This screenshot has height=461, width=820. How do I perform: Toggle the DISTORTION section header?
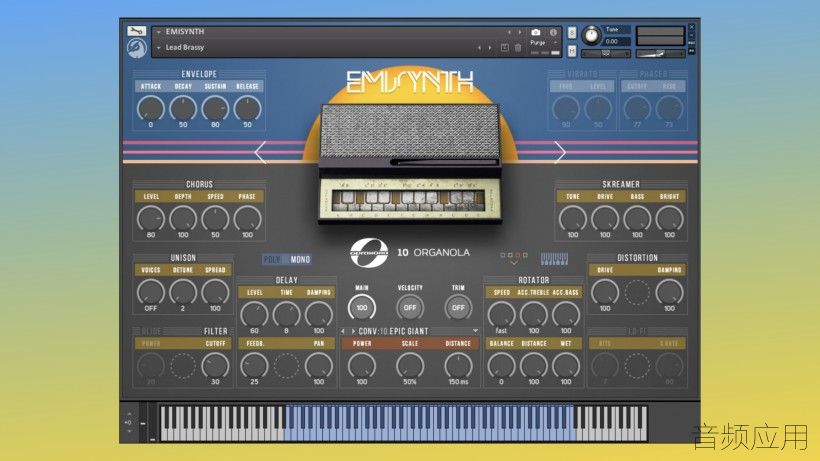(x=637, y=258)
